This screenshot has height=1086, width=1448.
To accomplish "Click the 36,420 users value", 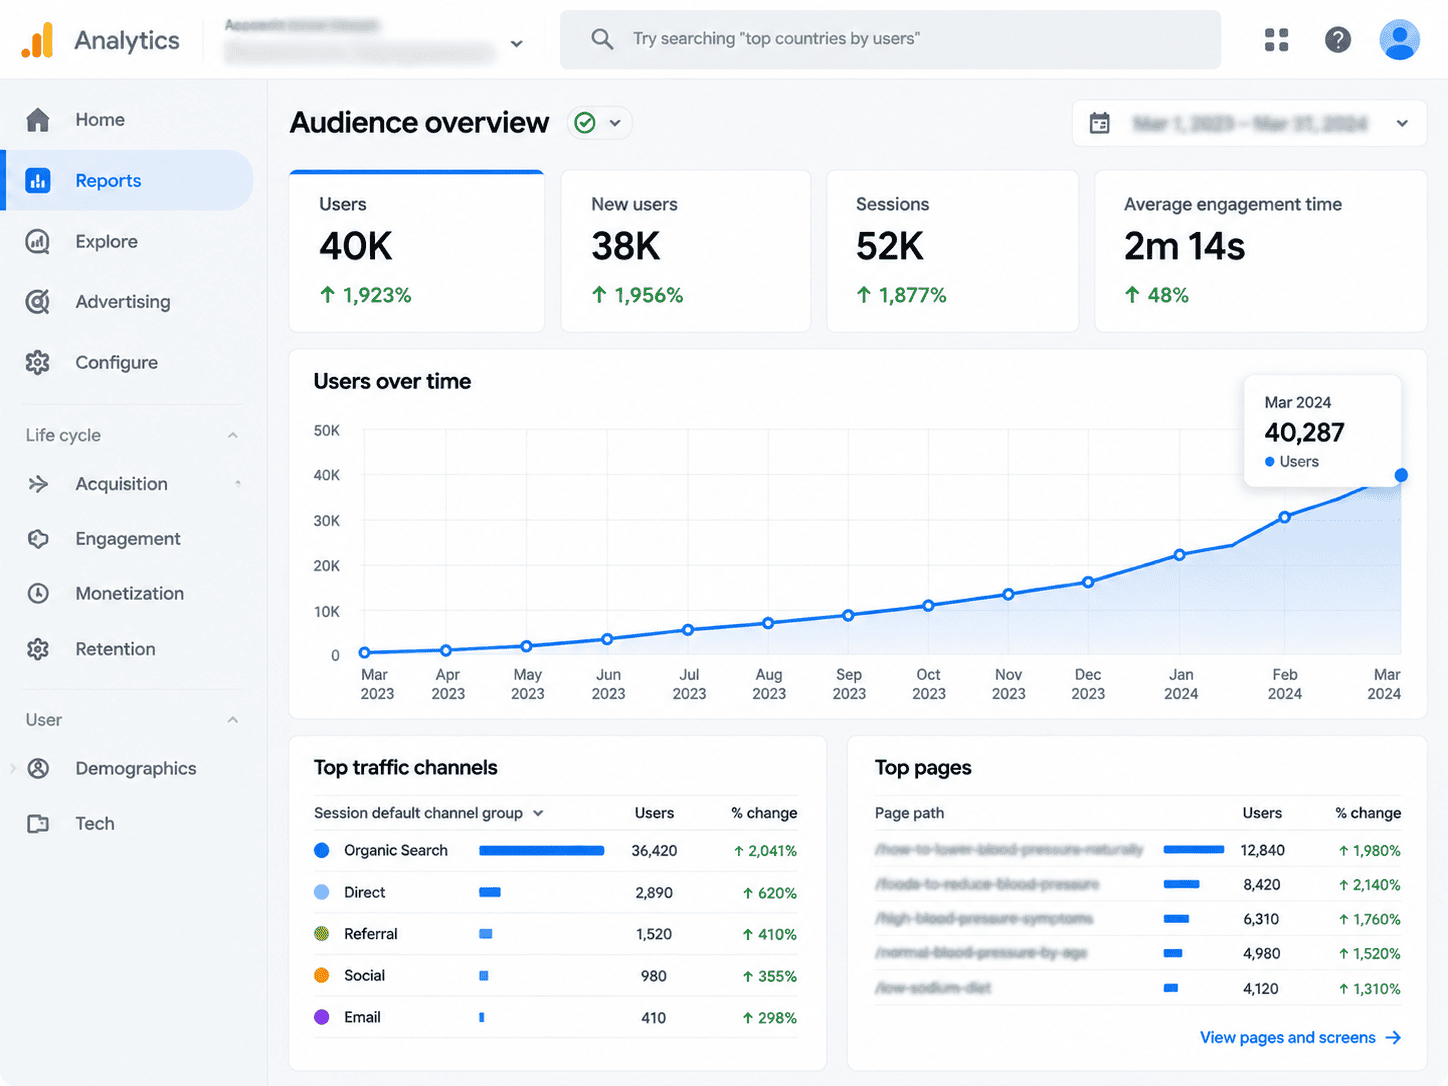I will tap(654, 851).
